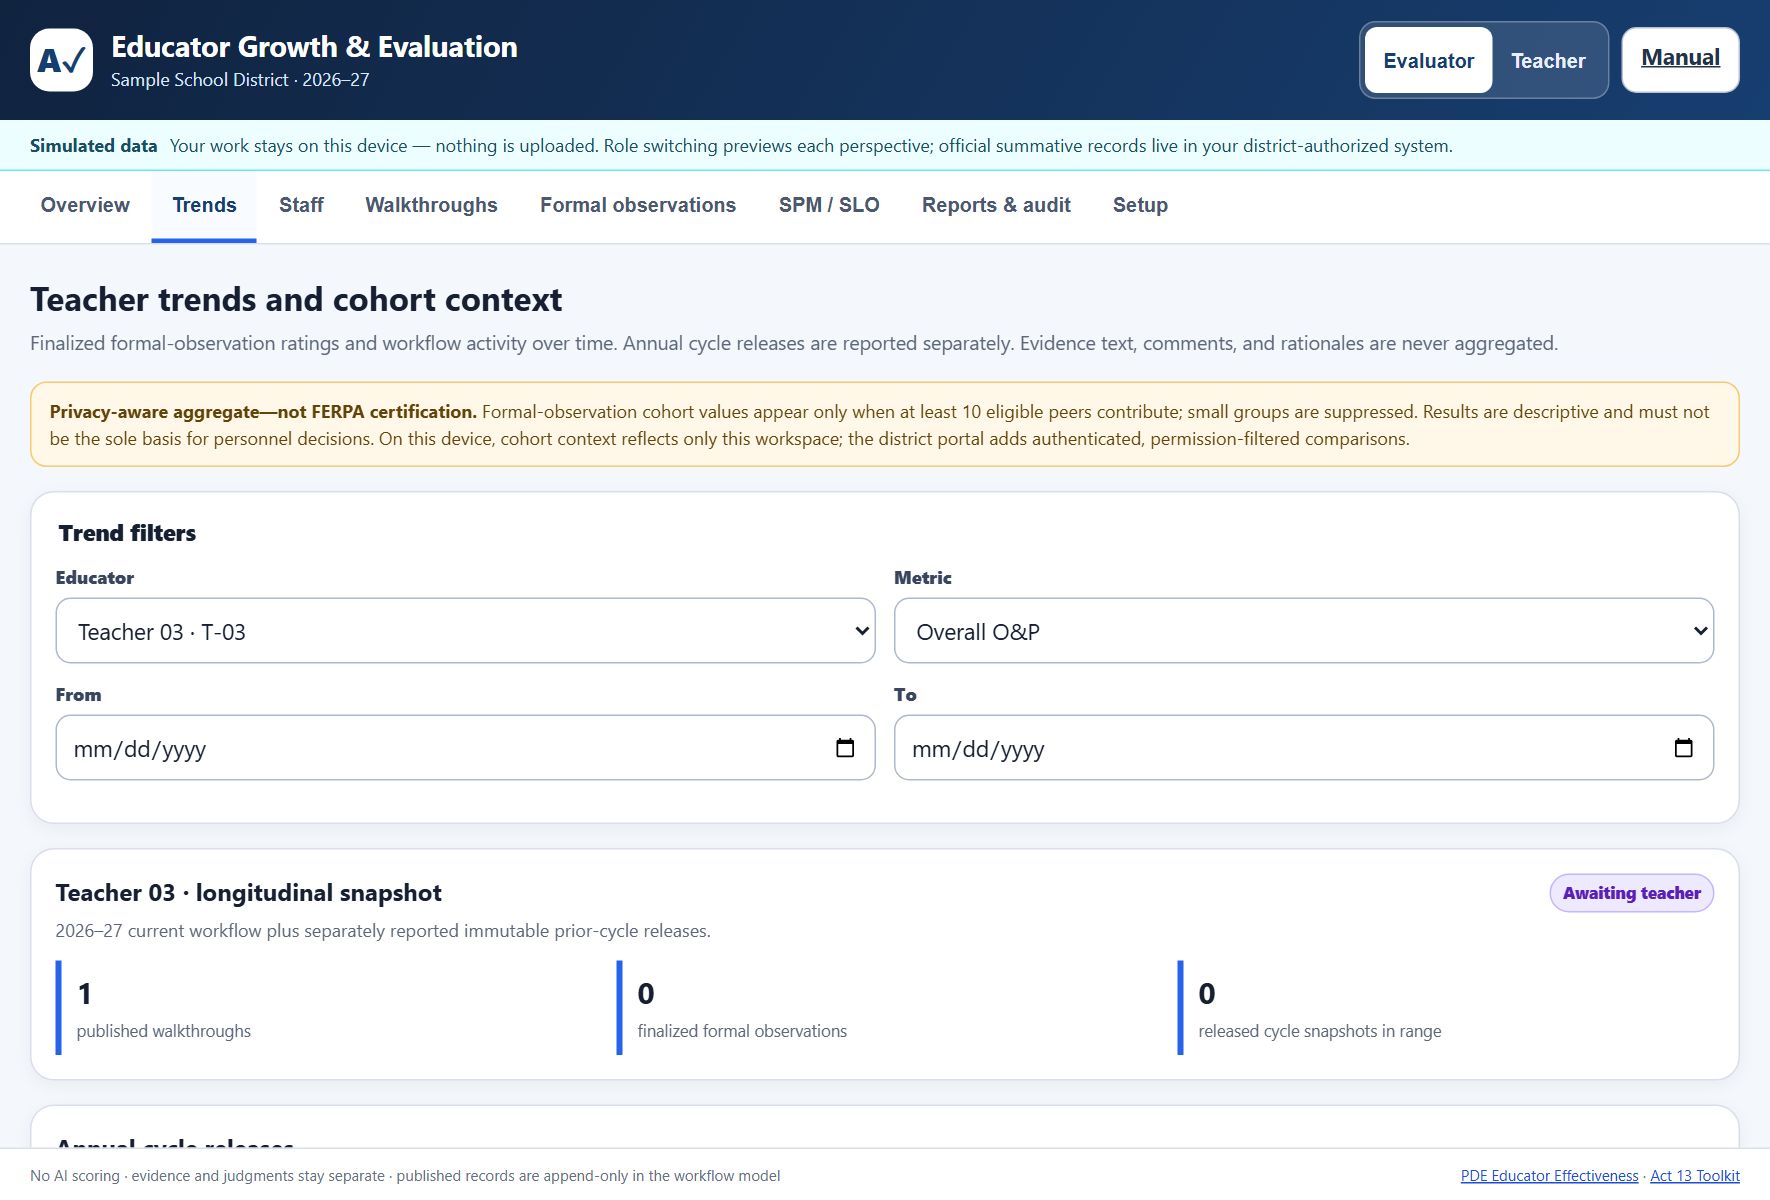Click the Awaiting teacher status badge
The height and width of the screenshot is (1200, 1770).
[1631, 893]
